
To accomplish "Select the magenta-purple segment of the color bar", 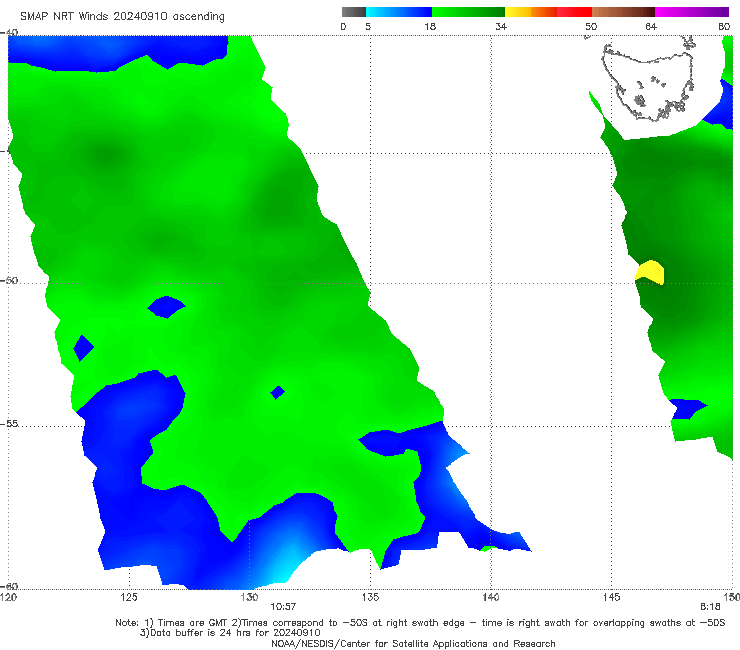I will coord(692,12).
